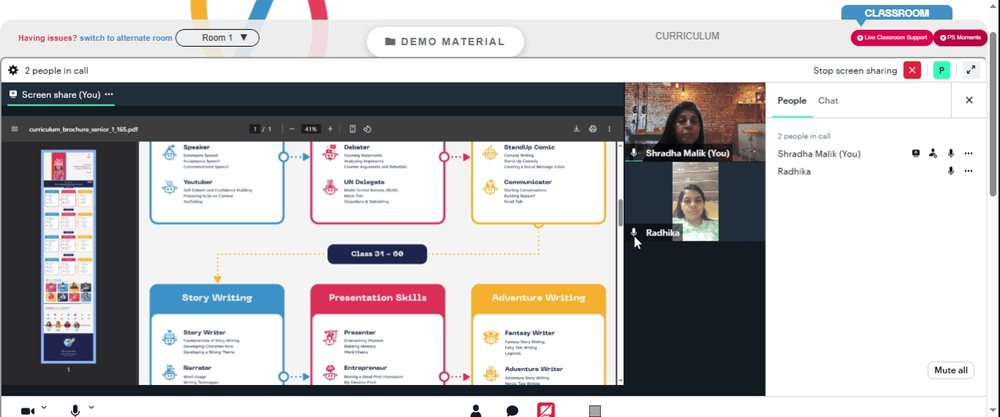
Task: Switch to Chat tab
Action: 828,101
